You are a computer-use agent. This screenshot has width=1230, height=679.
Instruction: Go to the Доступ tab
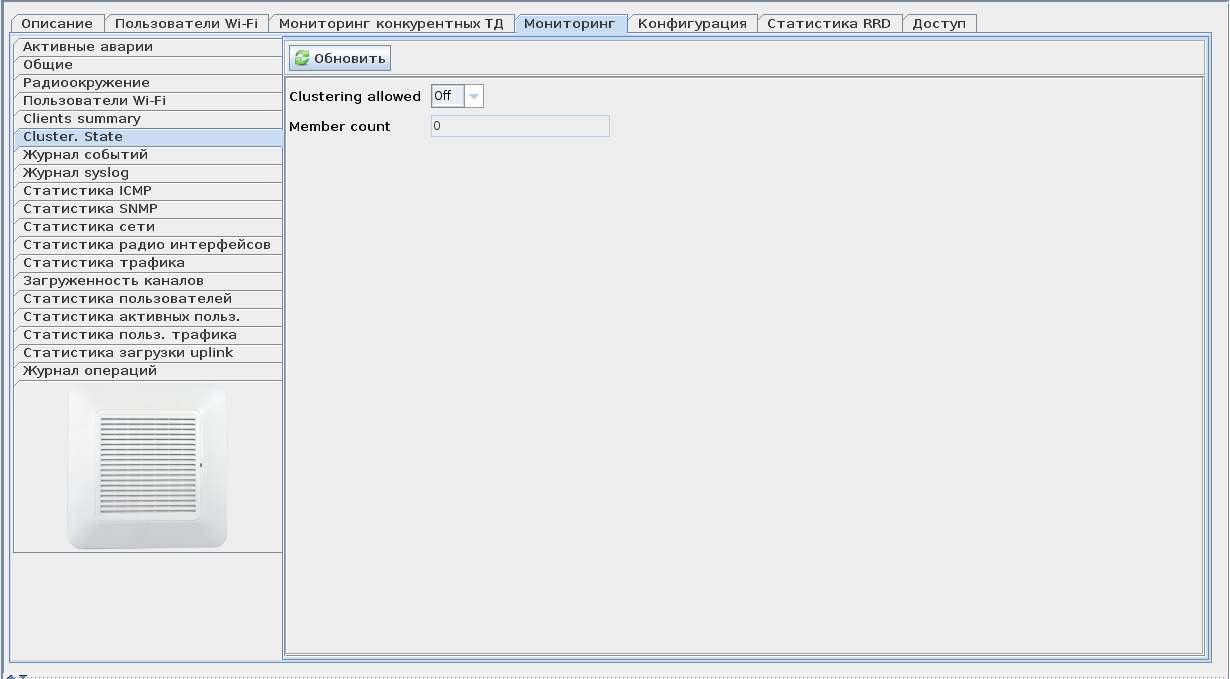click(939, 23)
